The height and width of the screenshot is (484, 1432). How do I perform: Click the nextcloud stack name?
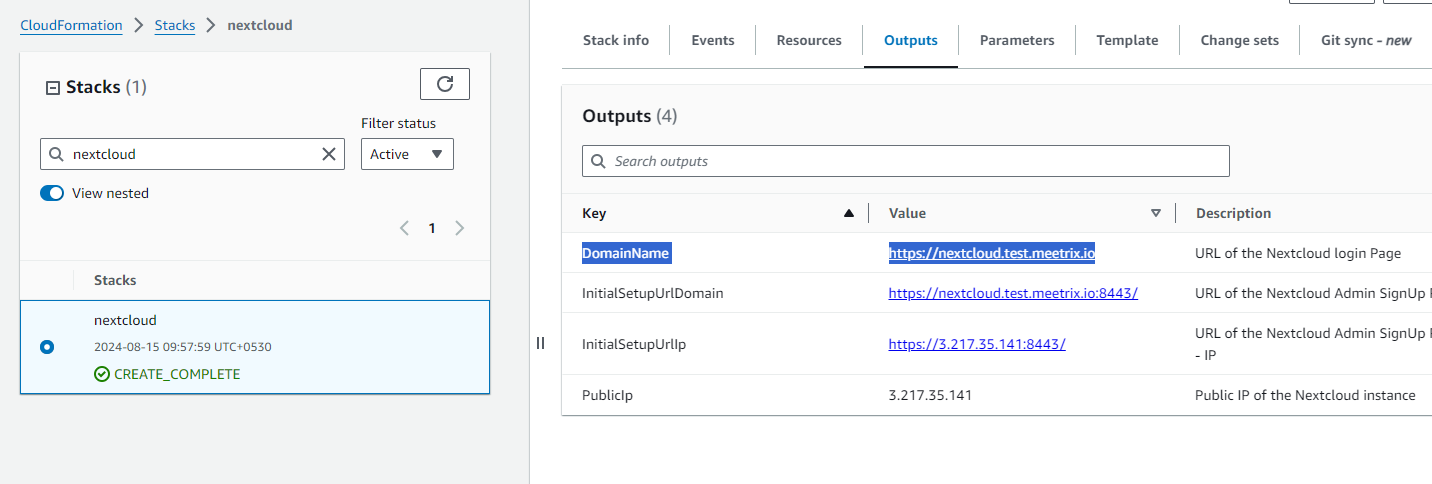pyautogui.click(x=125, y=320)
